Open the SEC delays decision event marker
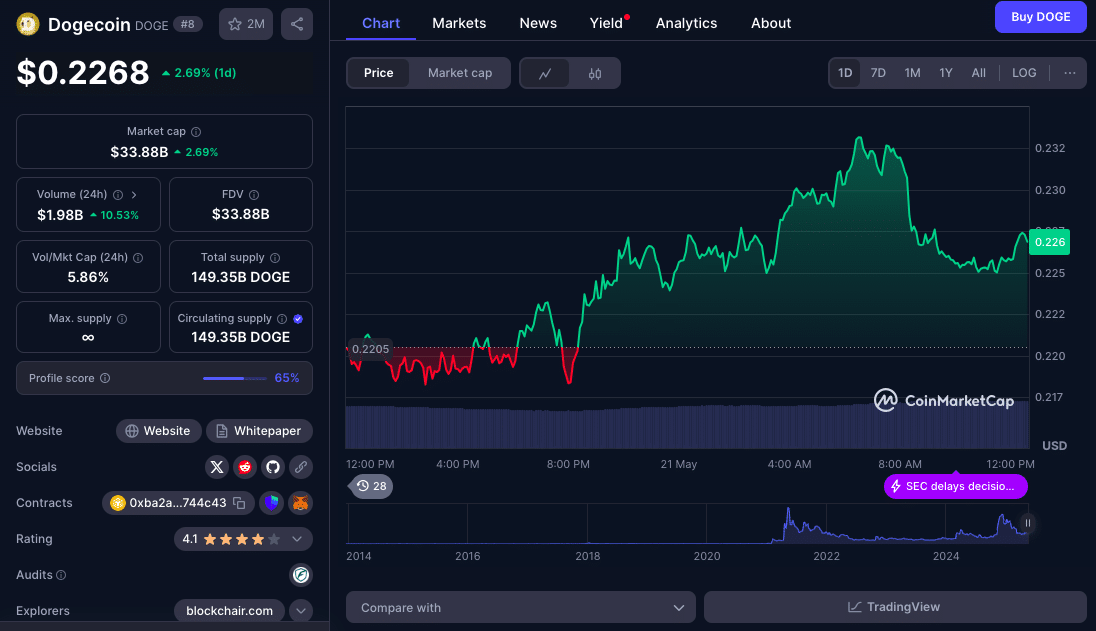Screen dimensions: 1096x631 tap(956, 486)
